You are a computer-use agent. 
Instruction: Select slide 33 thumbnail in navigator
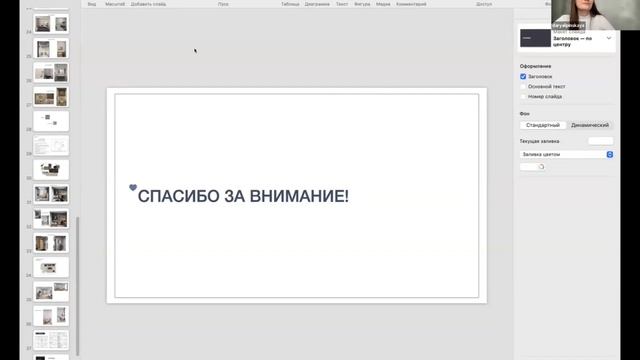click(x=51, y=243)
